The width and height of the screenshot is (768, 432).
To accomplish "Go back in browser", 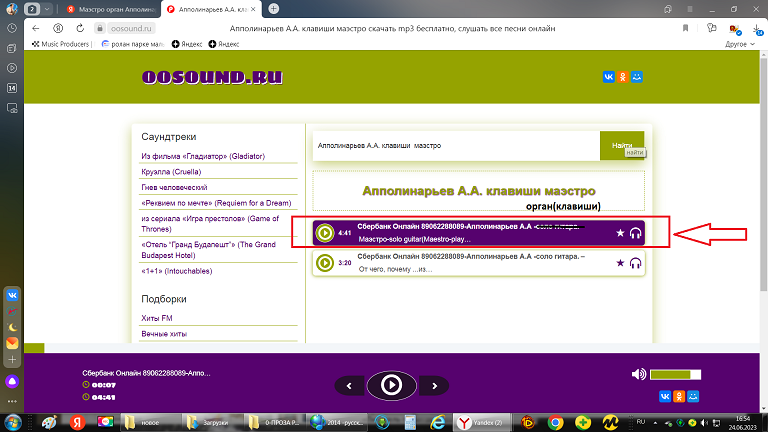I will (x=35, y=28).
